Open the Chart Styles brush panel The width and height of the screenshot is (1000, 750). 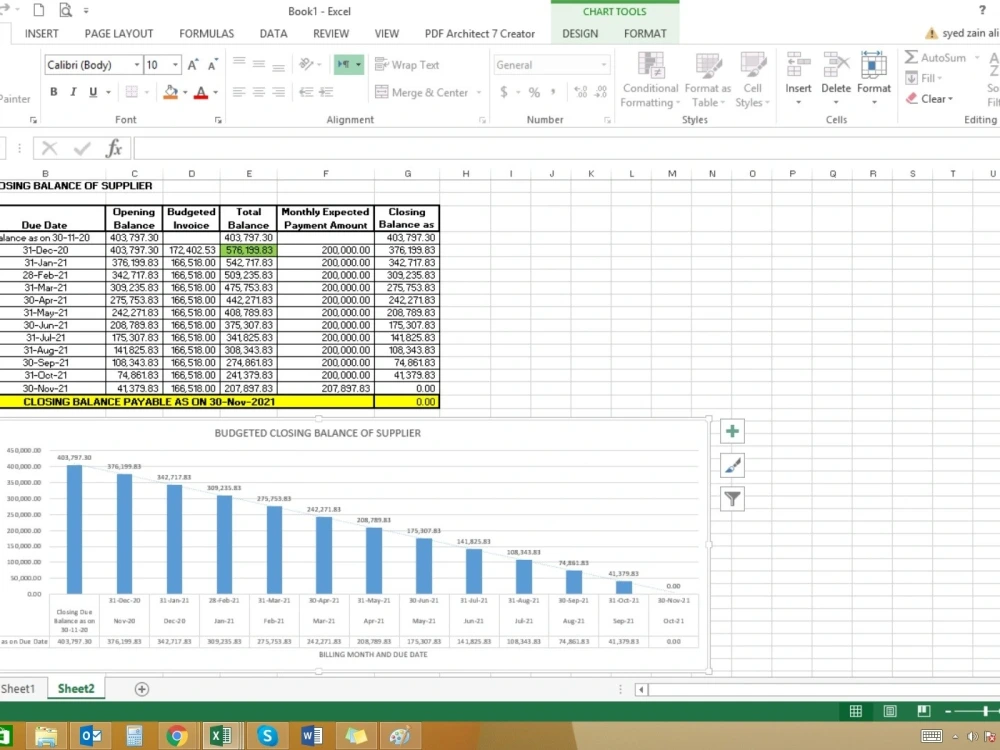click(731, 465)
